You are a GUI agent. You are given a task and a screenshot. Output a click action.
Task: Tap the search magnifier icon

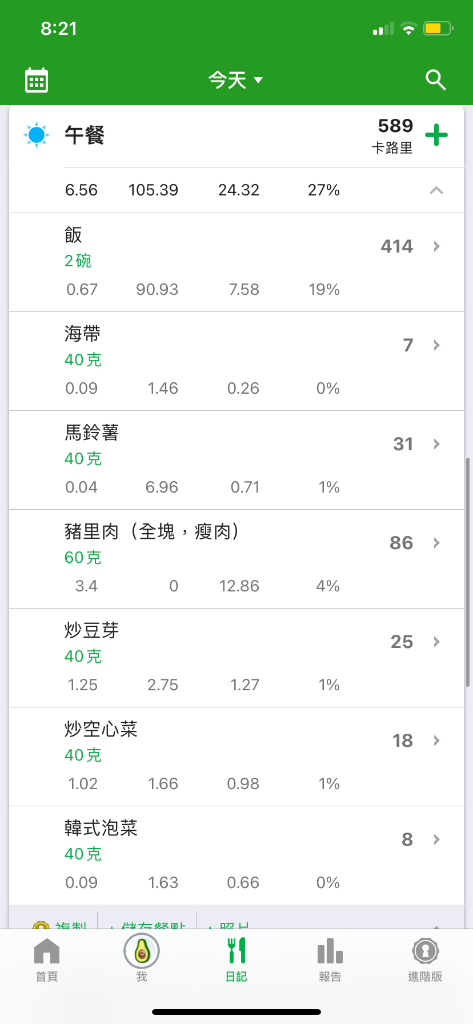coord(435,80)
